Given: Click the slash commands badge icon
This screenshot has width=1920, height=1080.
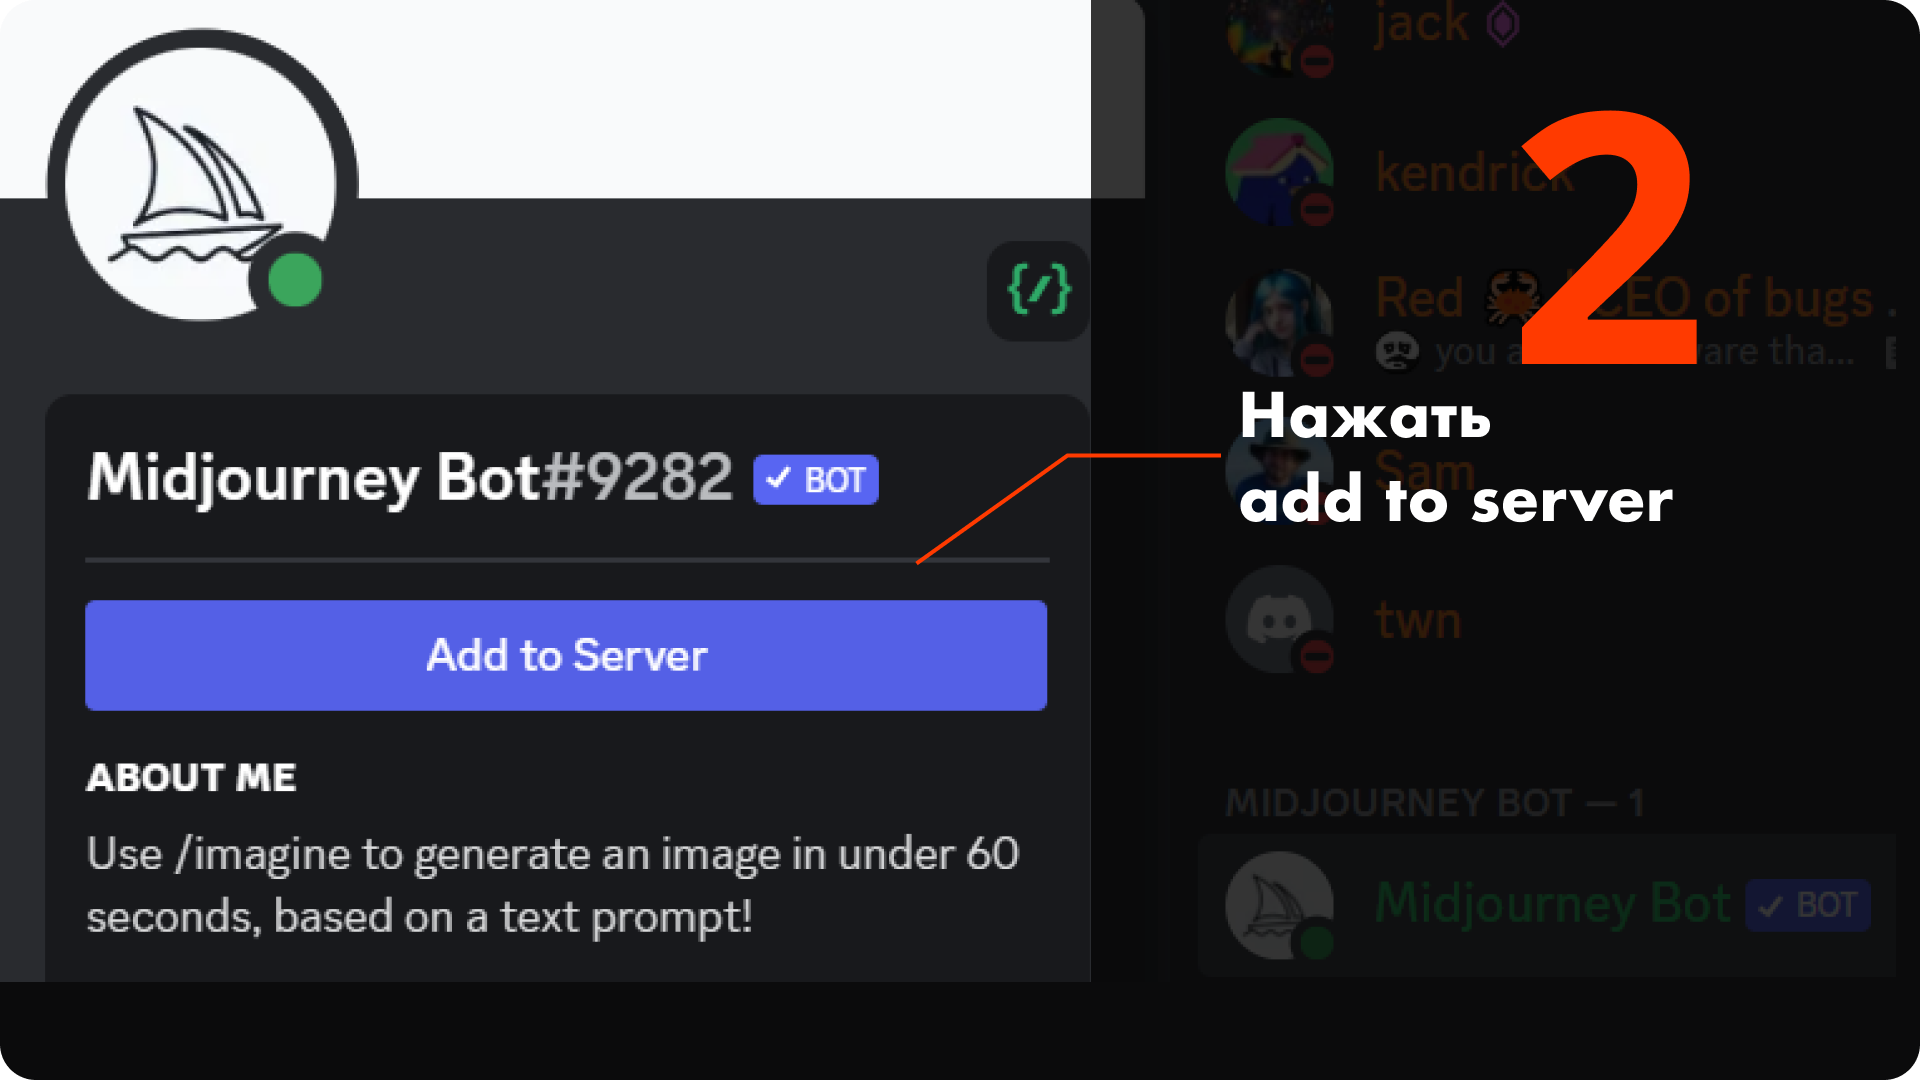Looking at the screenshot, I should 1039,290.
